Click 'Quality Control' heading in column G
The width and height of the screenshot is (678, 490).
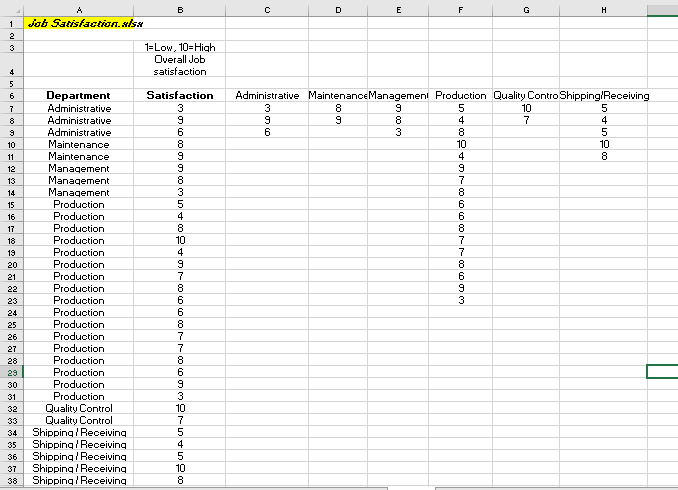(526, 96)
